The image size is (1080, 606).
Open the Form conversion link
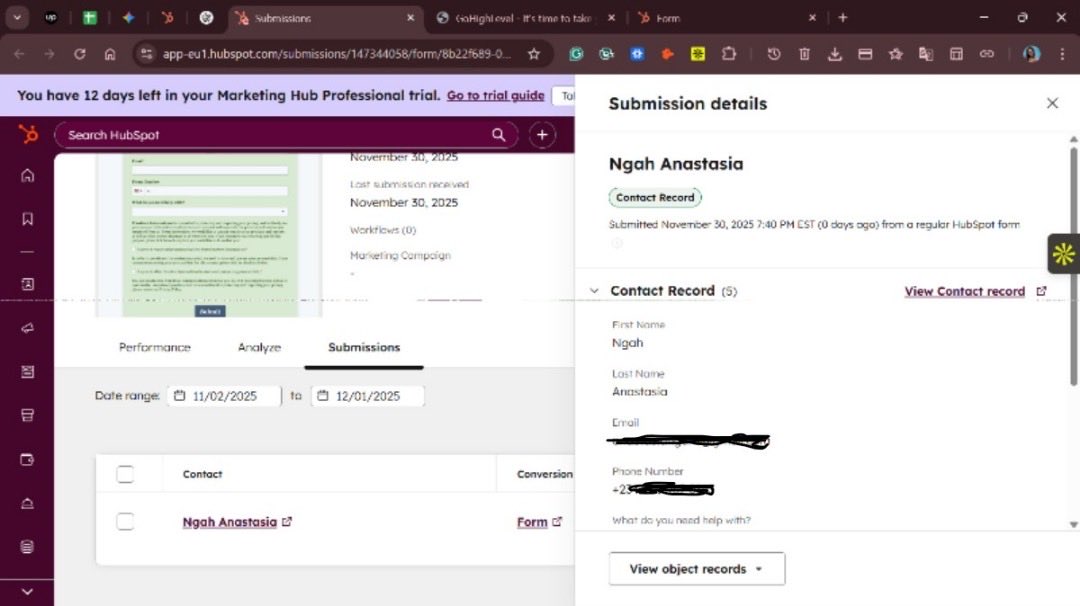[532, 522]
